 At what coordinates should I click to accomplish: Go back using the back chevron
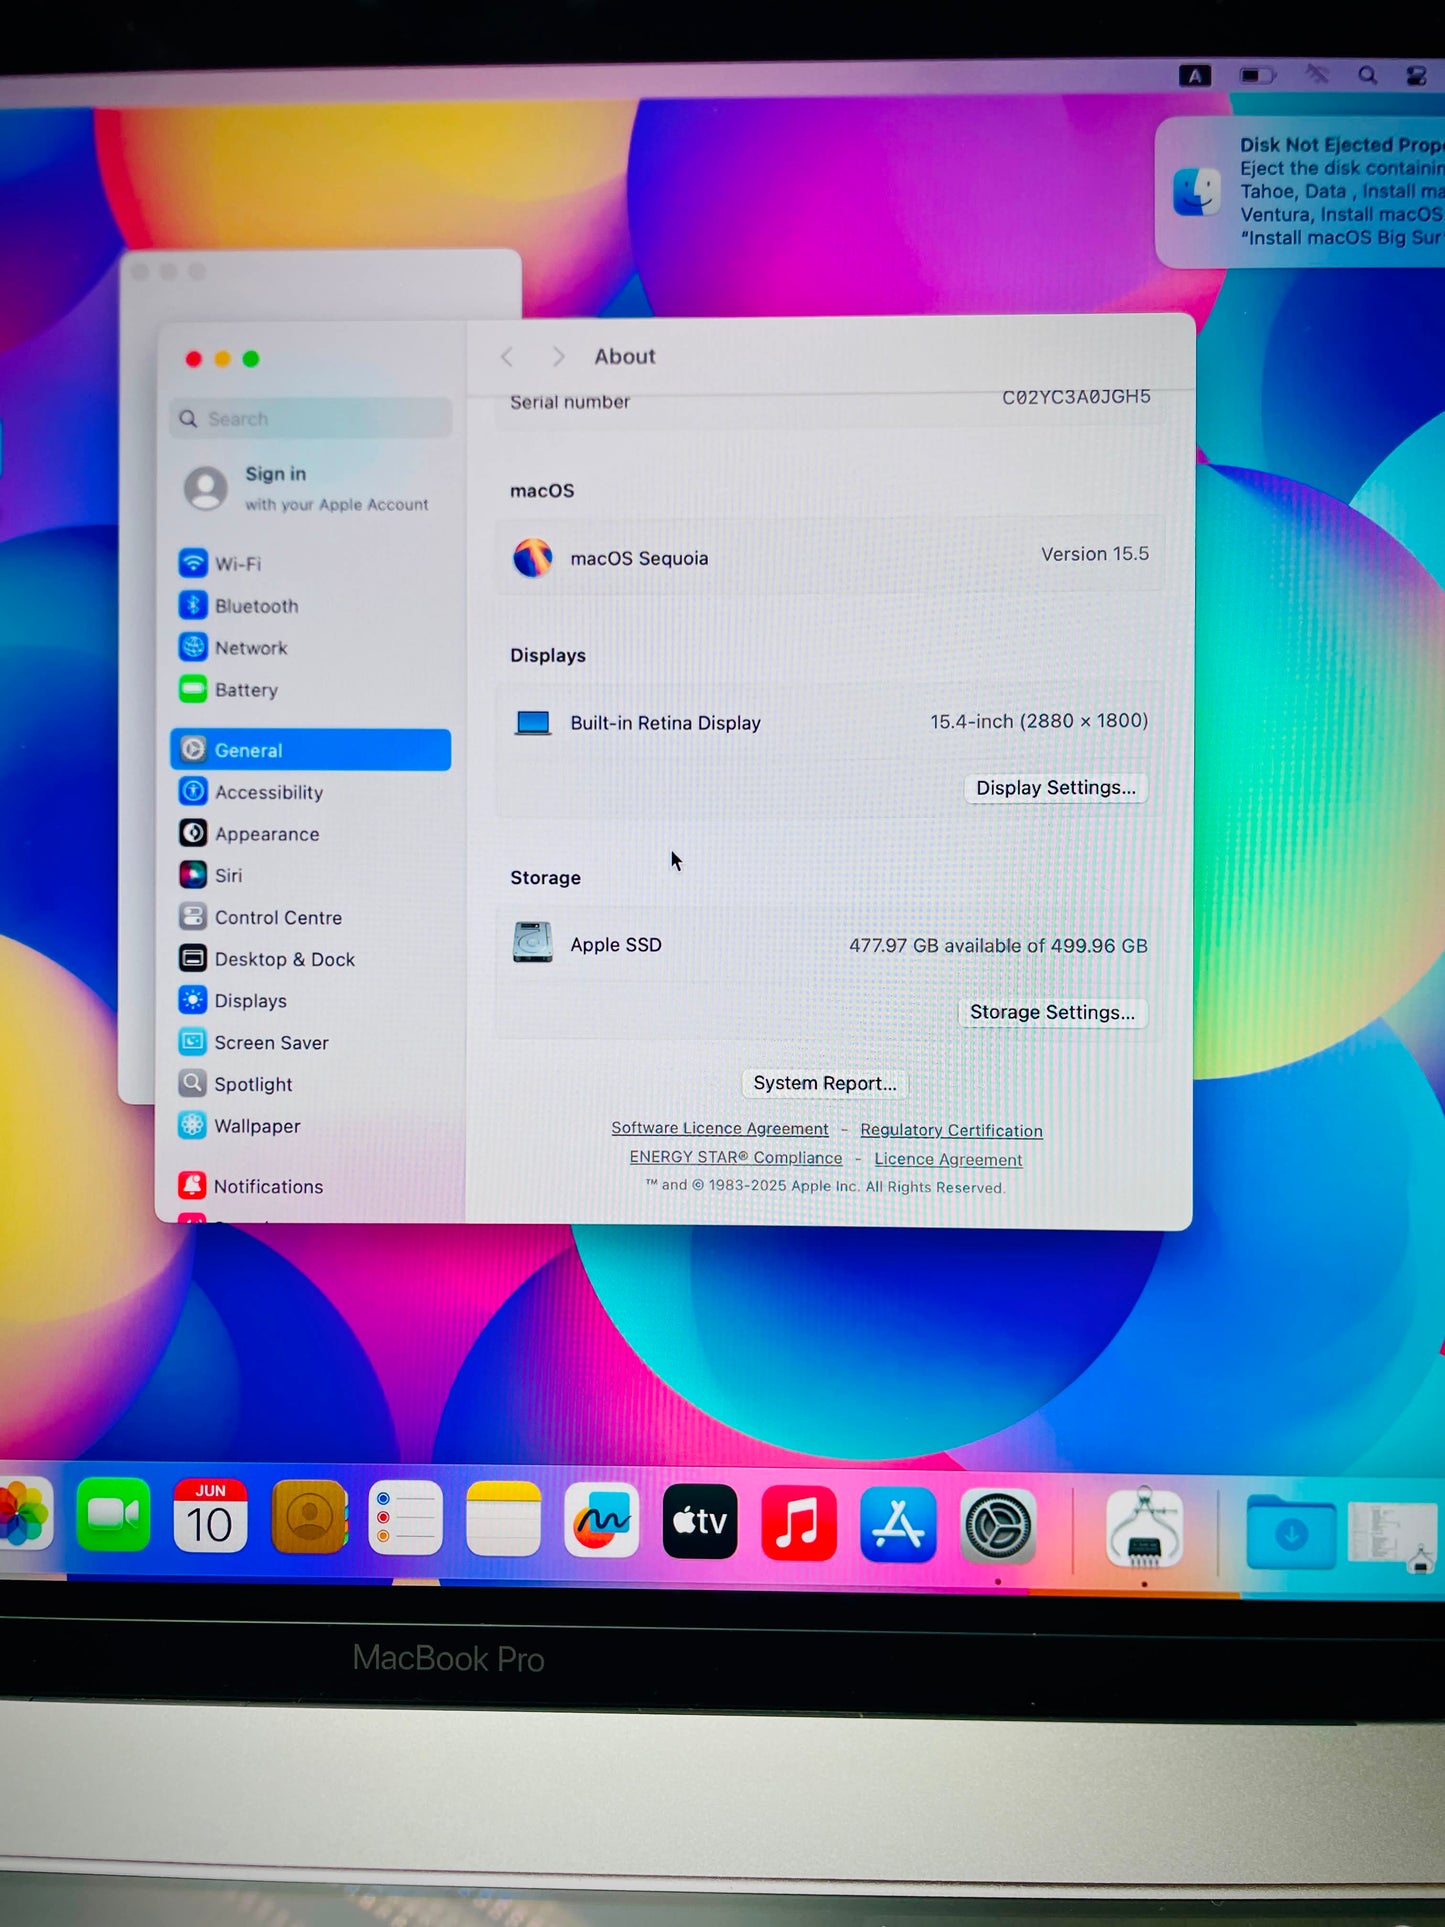coord(507,357)
